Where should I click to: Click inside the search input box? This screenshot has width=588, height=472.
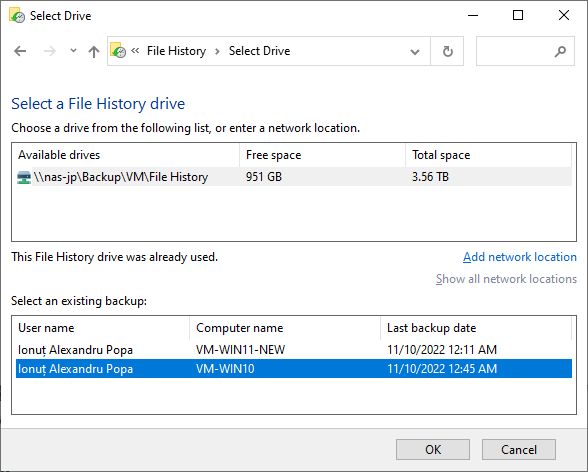(515, 51)
